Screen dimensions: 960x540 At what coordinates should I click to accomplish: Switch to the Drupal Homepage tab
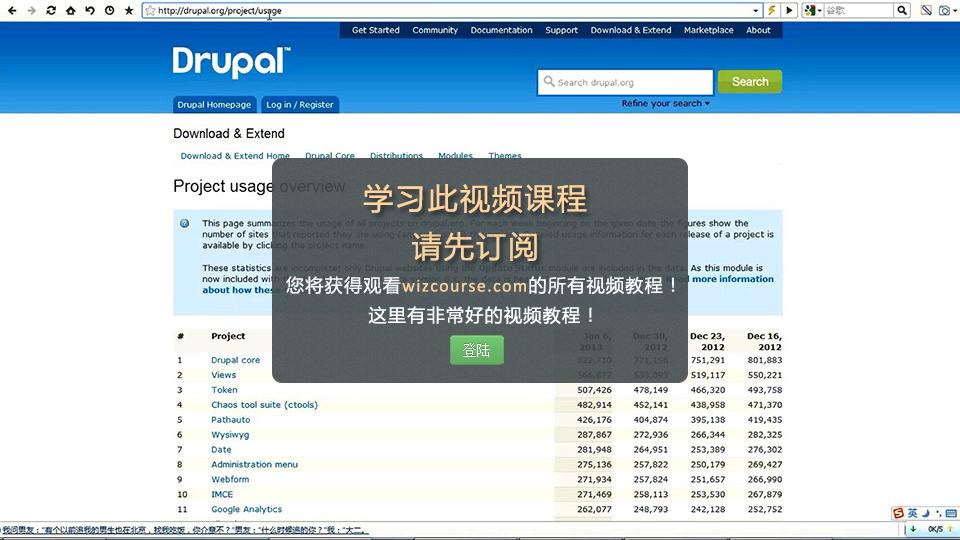point(214,105)
